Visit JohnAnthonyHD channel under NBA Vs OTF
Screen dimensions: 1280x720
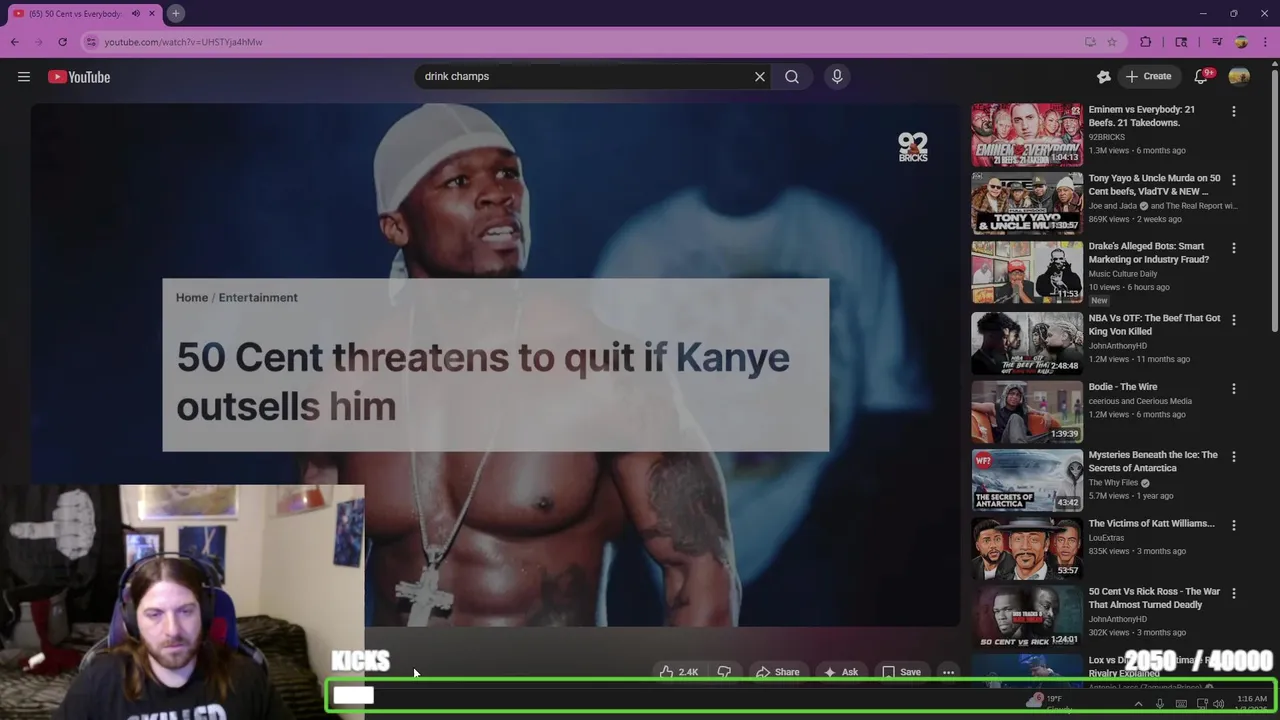click(x=1118, y=346)
